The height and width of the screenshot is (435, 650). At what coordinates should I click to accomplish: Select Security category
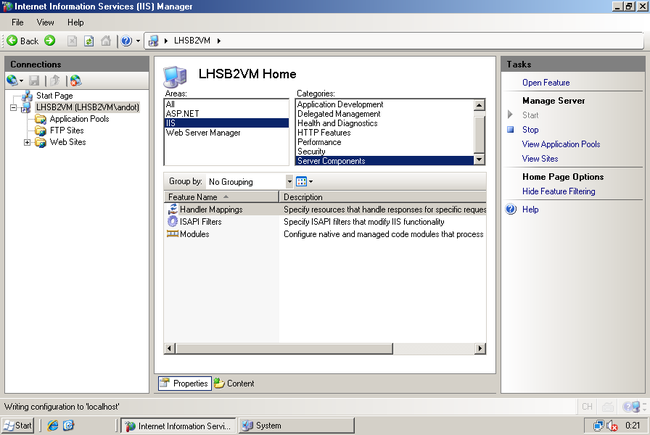pyautogui.click(x=385, y=151)
